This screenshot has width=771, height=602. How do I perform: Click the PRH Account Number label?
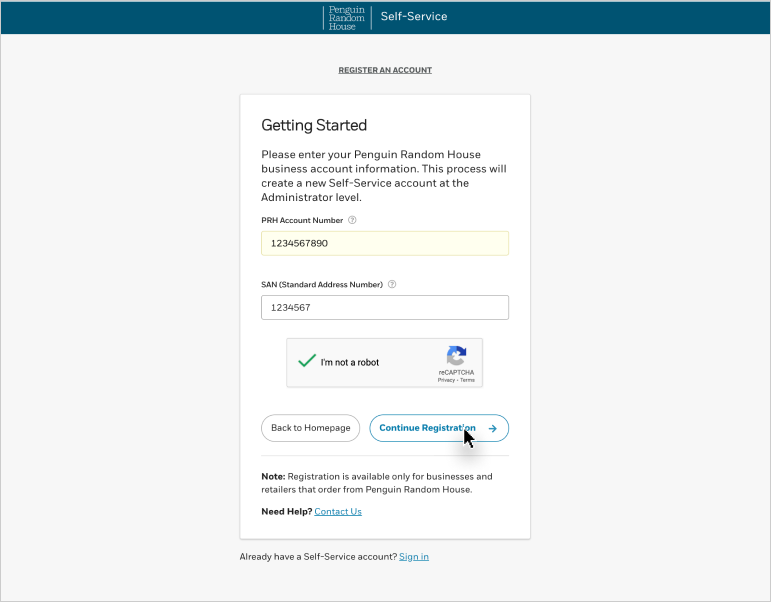302,220
